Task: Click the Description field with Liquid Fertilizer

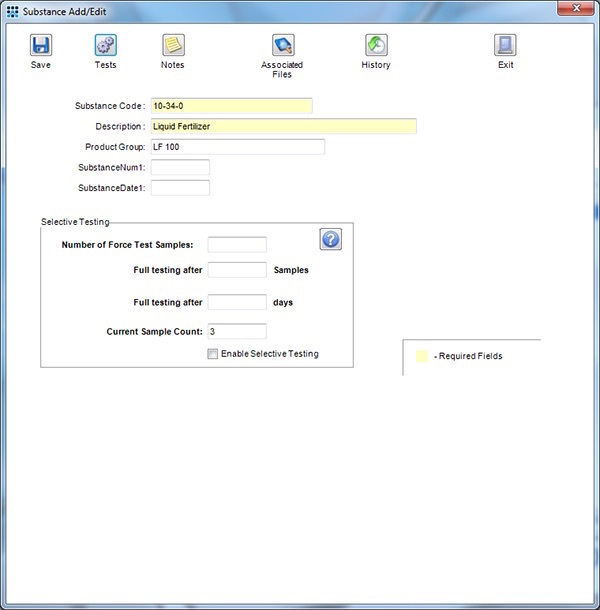Action: 283,127
